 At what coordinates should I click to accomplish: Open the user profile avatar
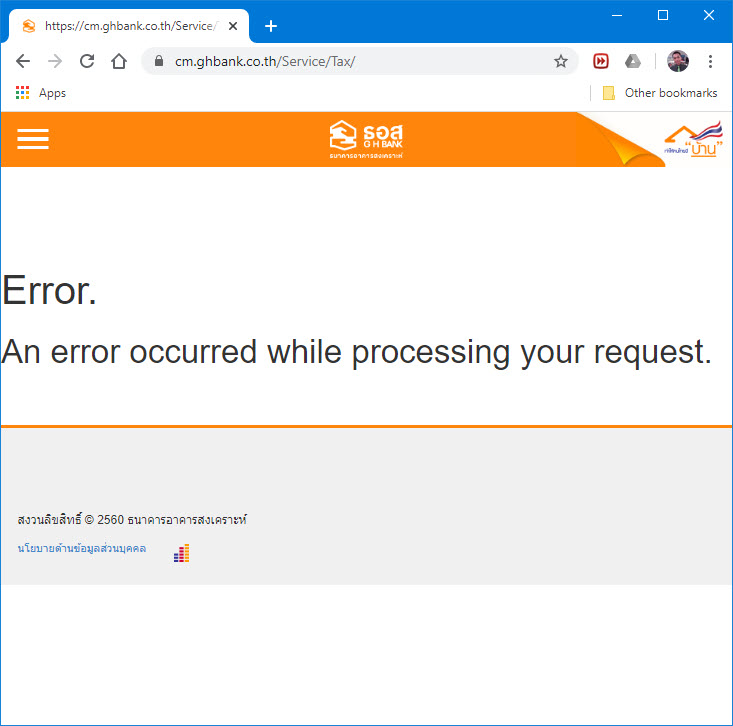(x=677, y=61)
